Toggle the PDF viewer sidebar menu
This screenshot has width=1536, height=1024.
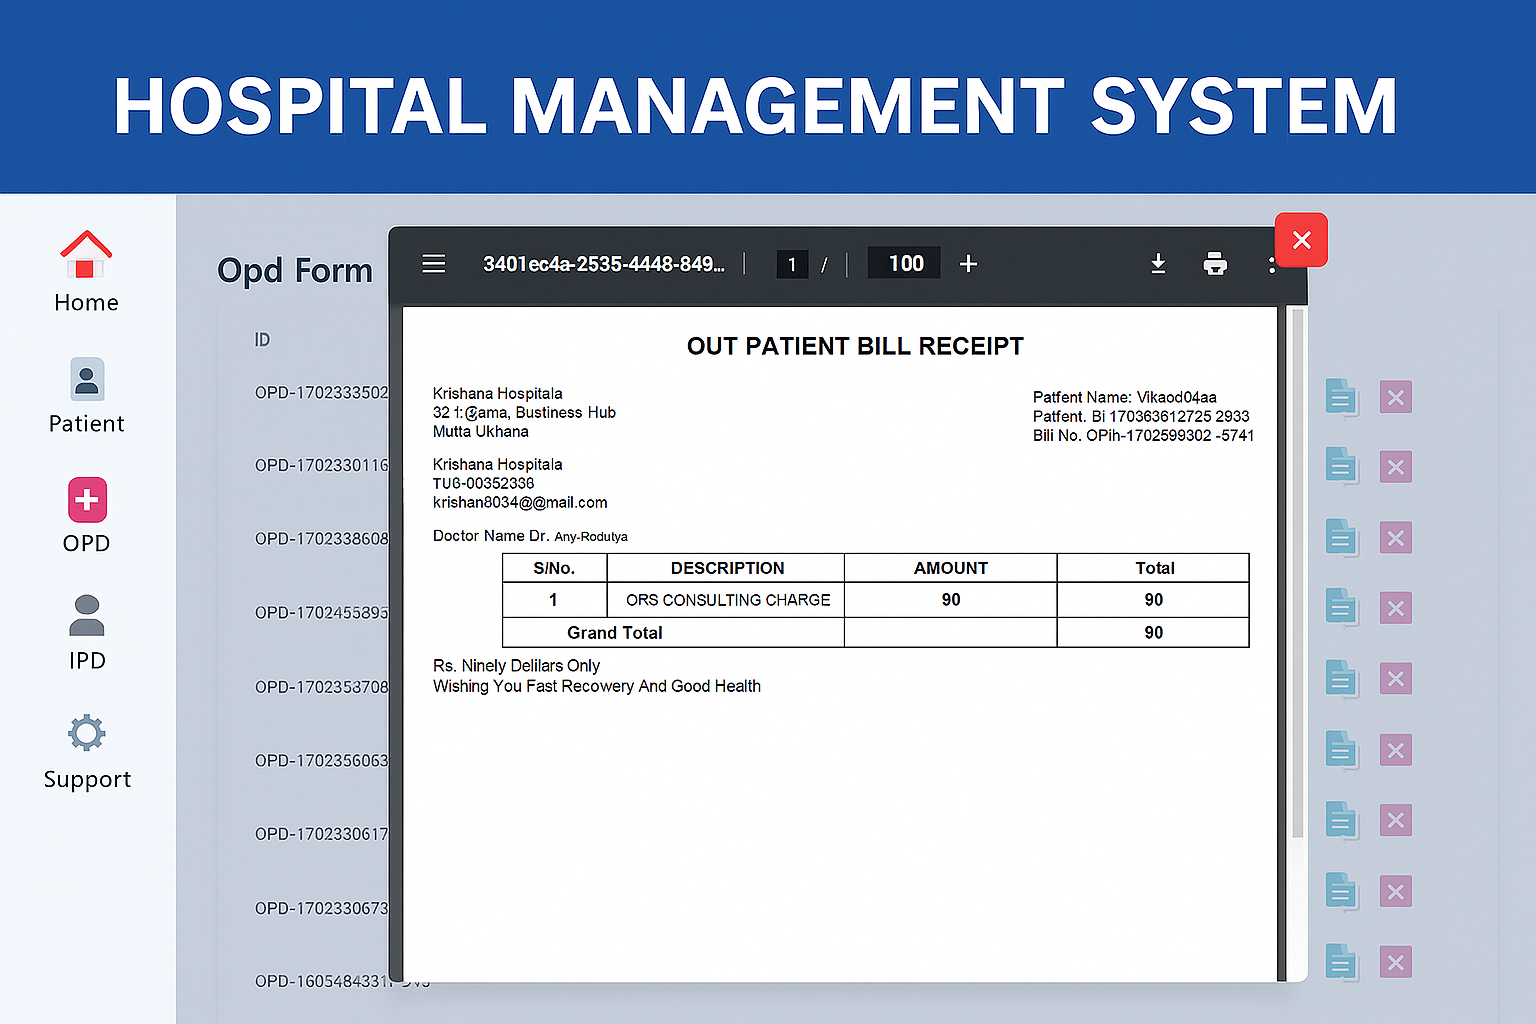433,264
